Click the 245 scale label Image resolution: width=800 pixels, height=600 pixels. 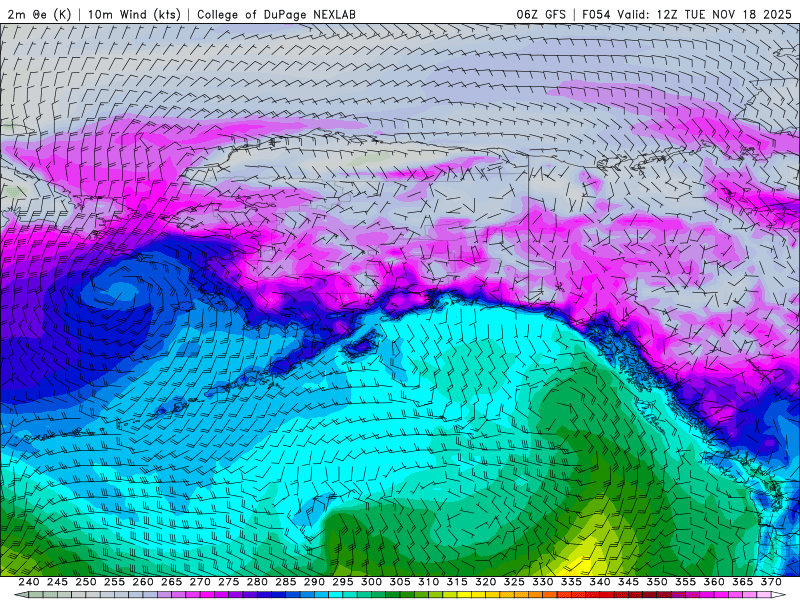tap(57, 582)
